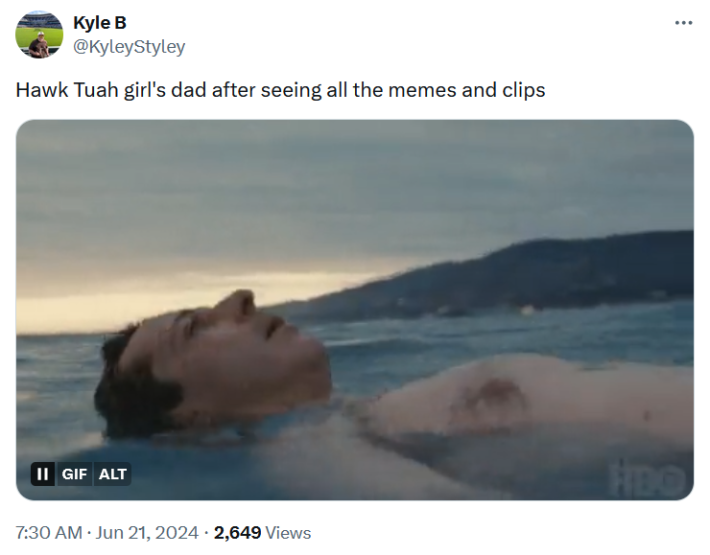Click the Kyle B display name
Viewport: 710px width, 555px height.
pyautogui.click(x=100, y=23)
